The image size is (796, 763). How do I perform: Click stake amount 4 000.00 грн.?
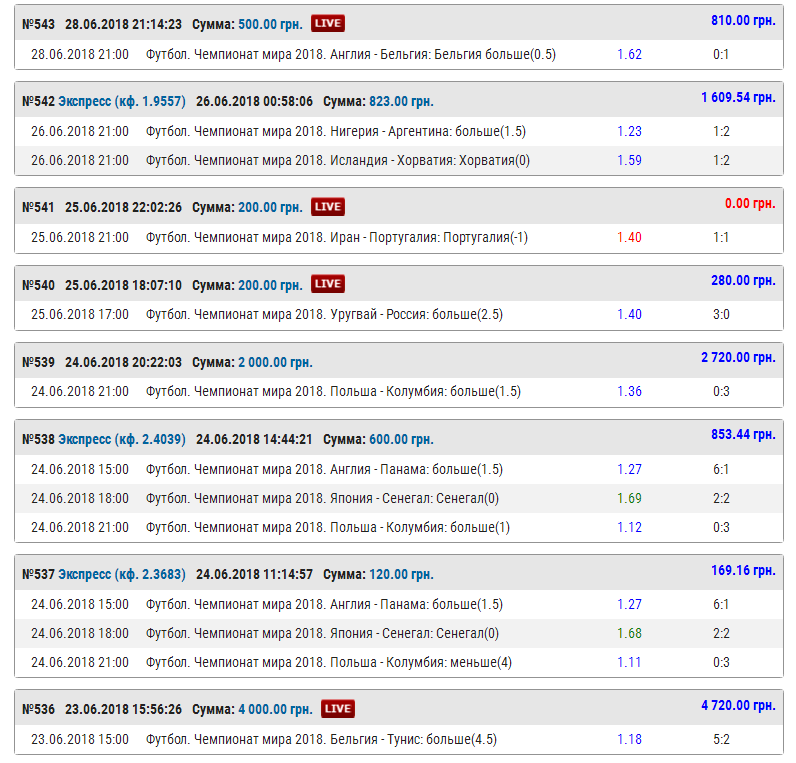click(275, 709)
